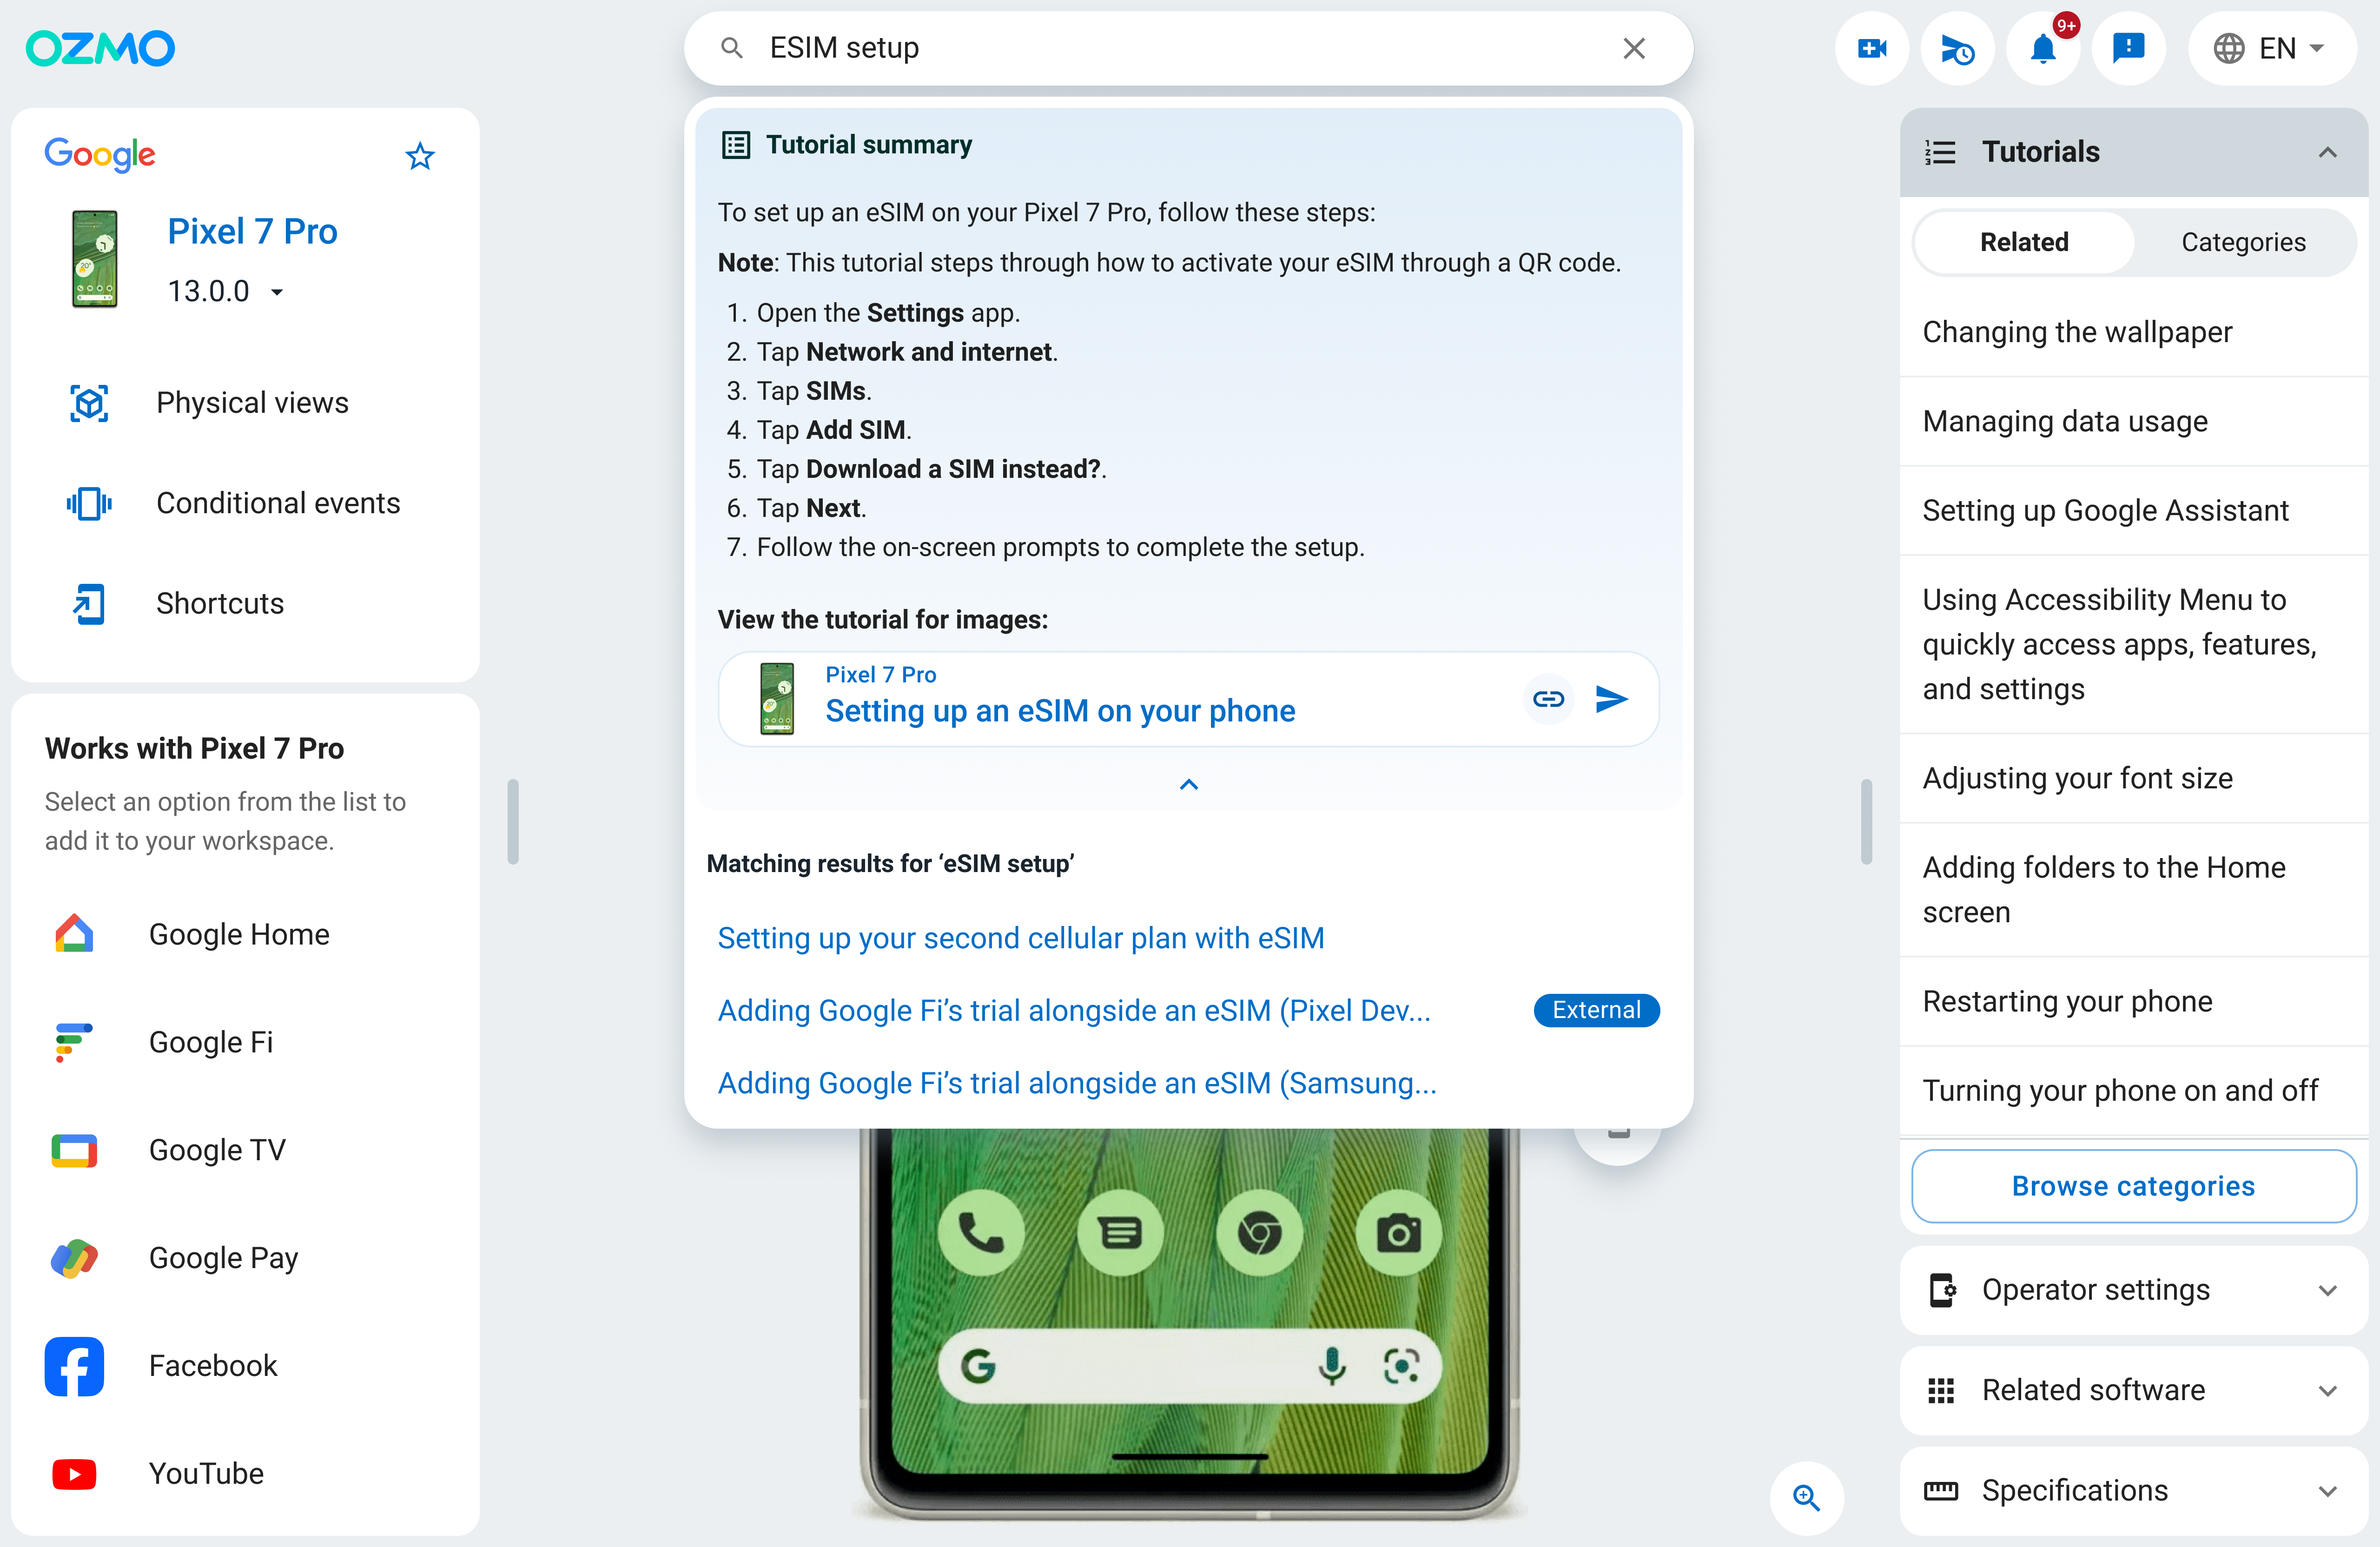Open Physical views
2380x1547 pixels.
(252, 403)
